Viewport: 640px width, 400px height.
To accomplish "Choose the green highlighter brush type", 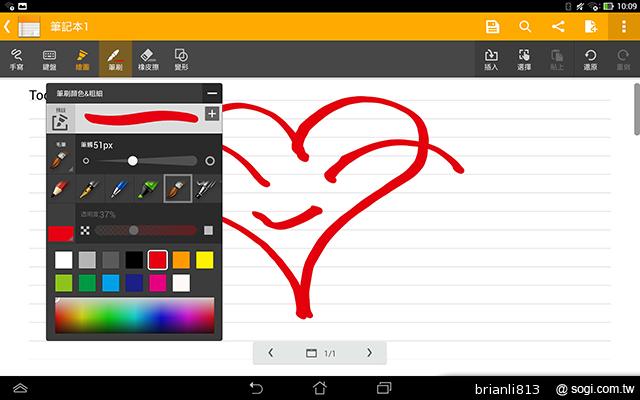I will pyautogui.click(x=149, y=188).
